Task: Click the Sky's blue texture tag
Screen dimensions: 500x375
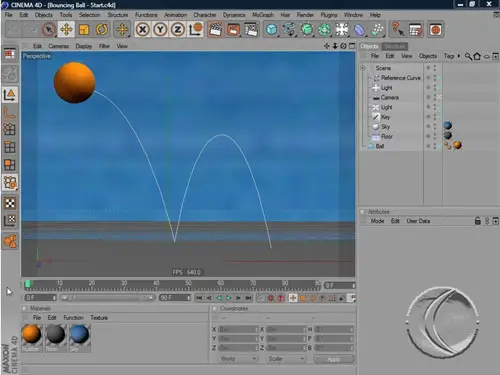Action: pos(448,126)
